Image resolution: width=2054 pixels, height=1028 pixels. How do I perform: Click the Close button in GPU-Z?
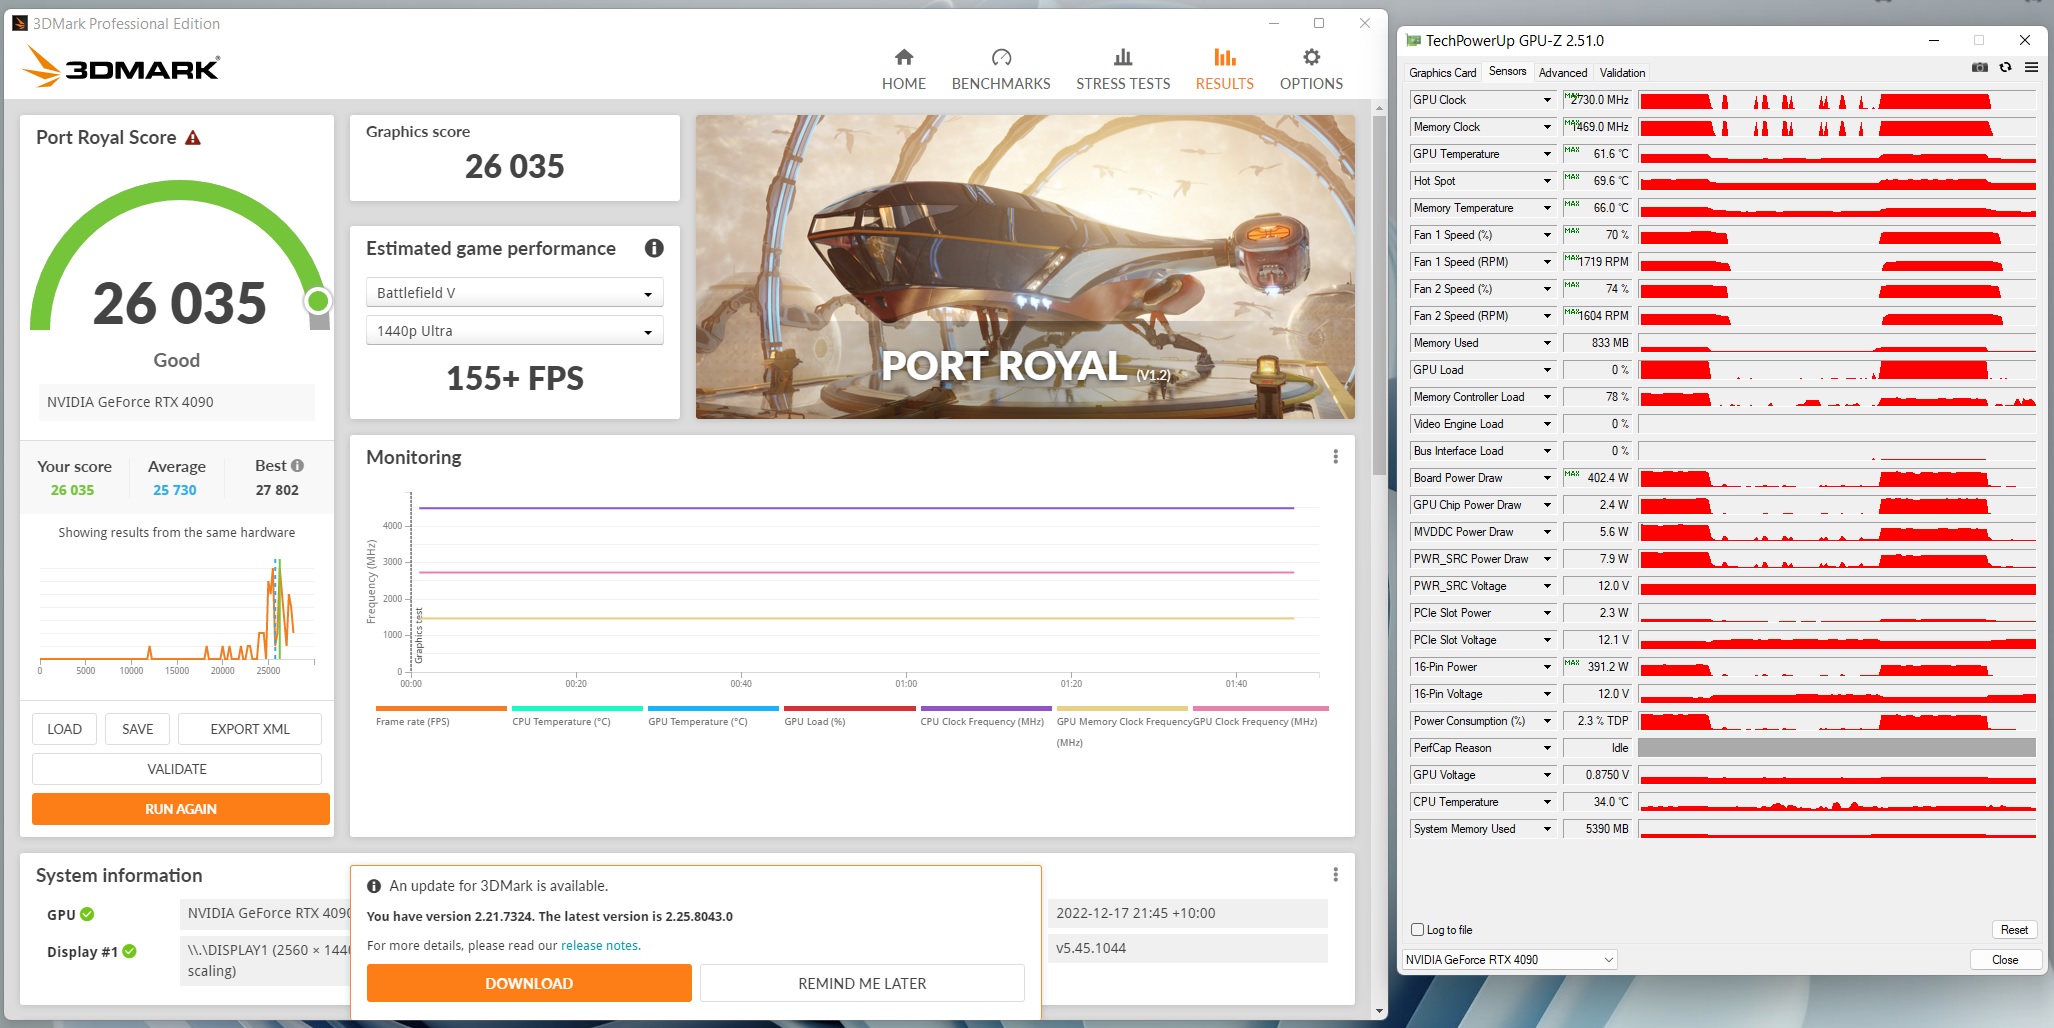click(2005, 960)
